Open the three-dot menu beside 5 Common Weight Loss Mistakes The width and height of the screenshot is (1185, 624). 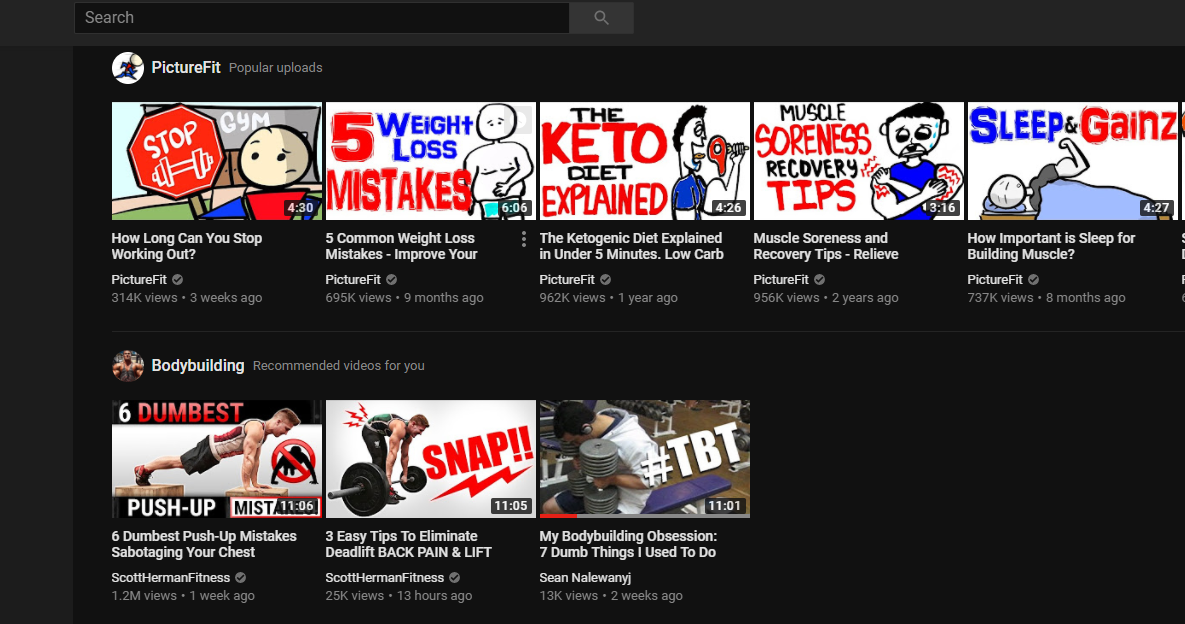click(x=524, y=239)
